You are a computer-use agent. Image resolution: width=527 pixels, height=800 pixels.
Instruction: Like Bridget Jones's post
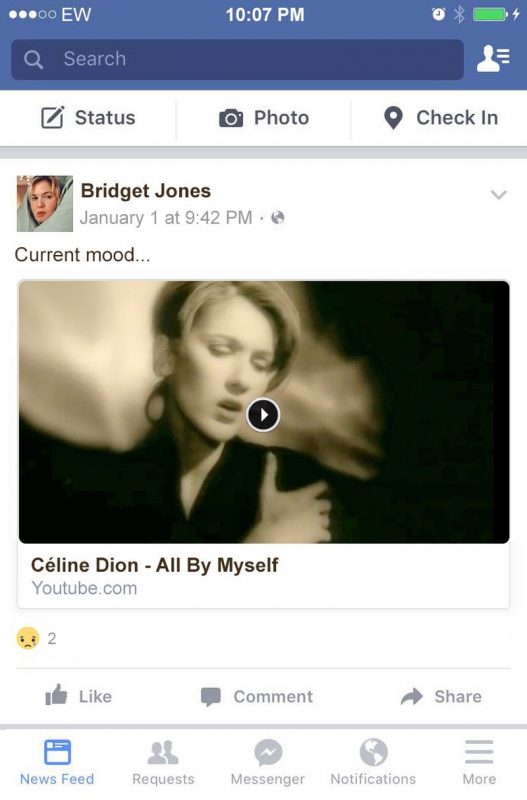coord(79,695)
